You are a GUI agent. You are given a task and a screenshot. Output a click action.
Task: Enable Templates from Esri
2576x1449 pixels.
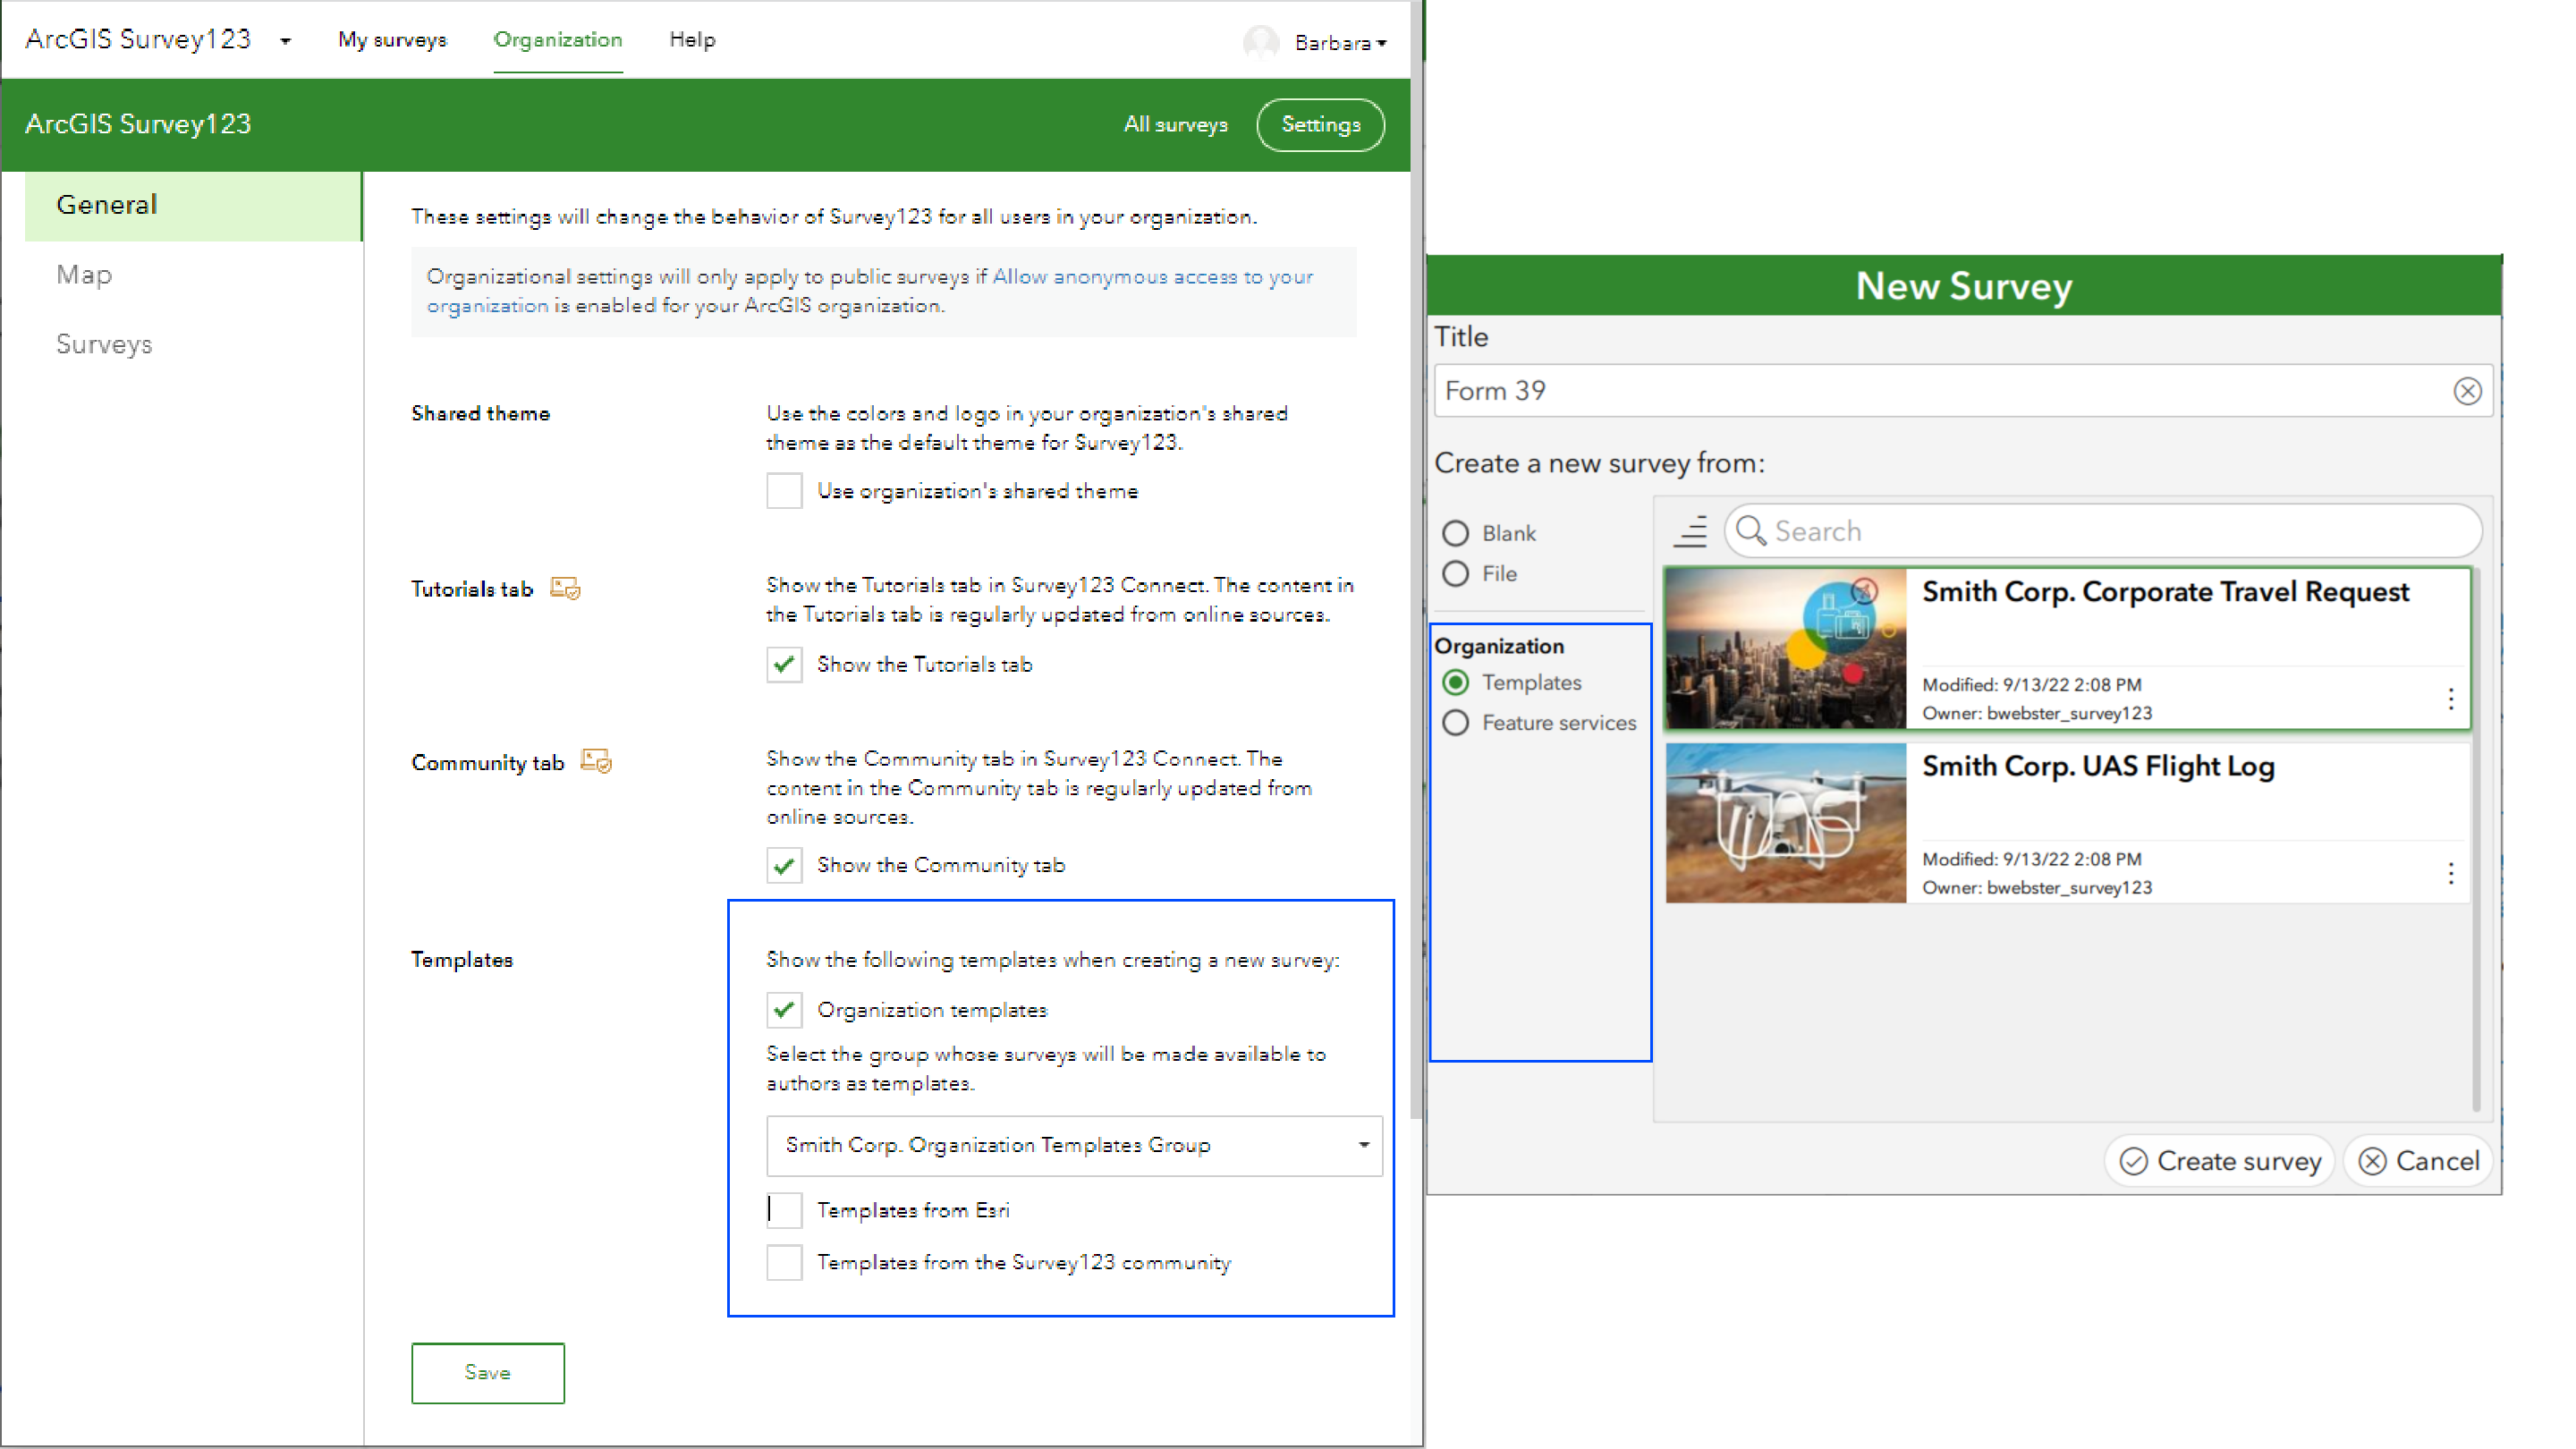[784, 1209]
